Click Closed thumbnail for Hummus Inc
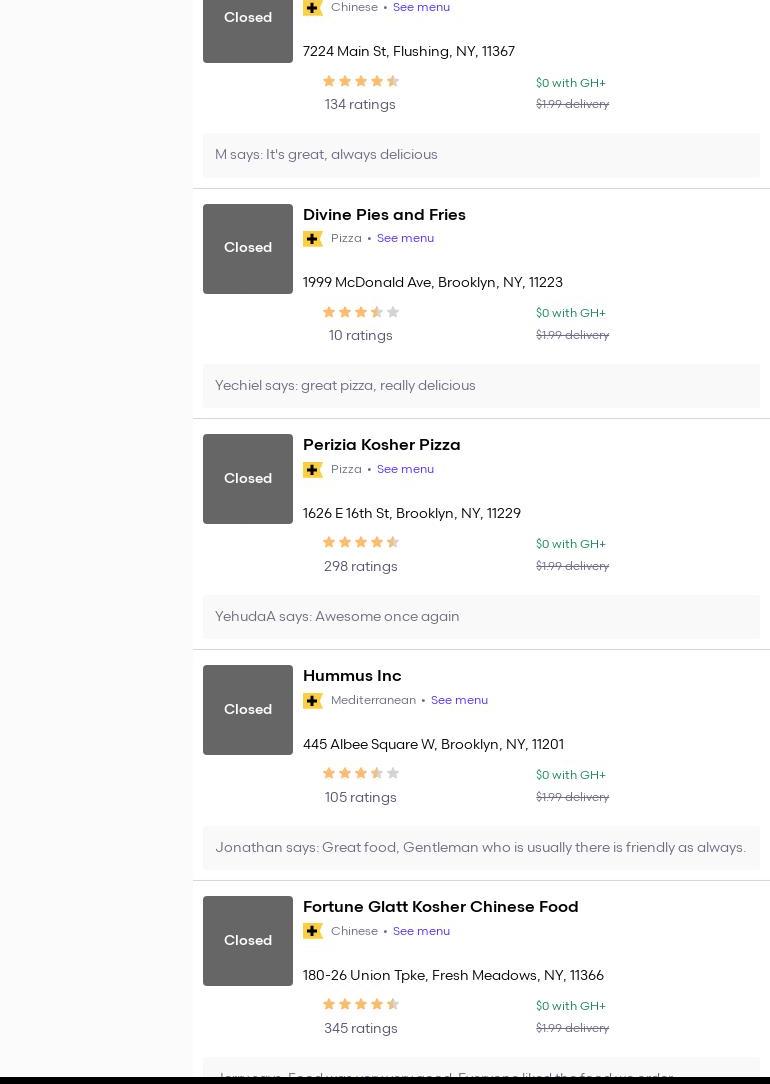770x1084 pixels. (248, 710)
